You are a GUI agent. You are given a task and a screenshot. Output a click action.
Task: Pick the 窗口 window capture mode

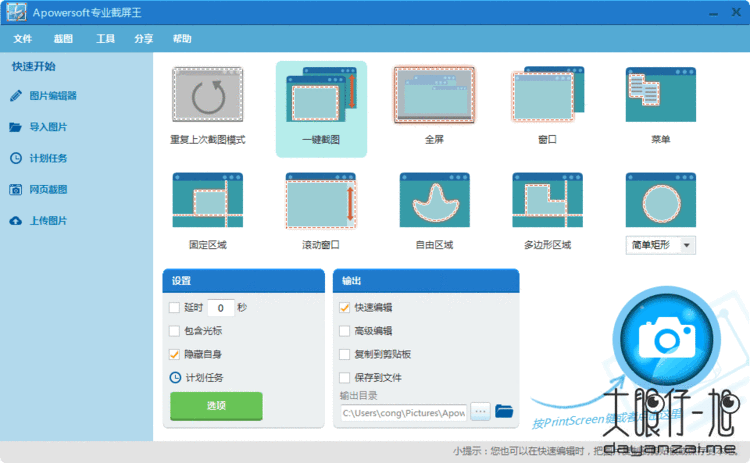pyautogui.click(x=548, y=94)
